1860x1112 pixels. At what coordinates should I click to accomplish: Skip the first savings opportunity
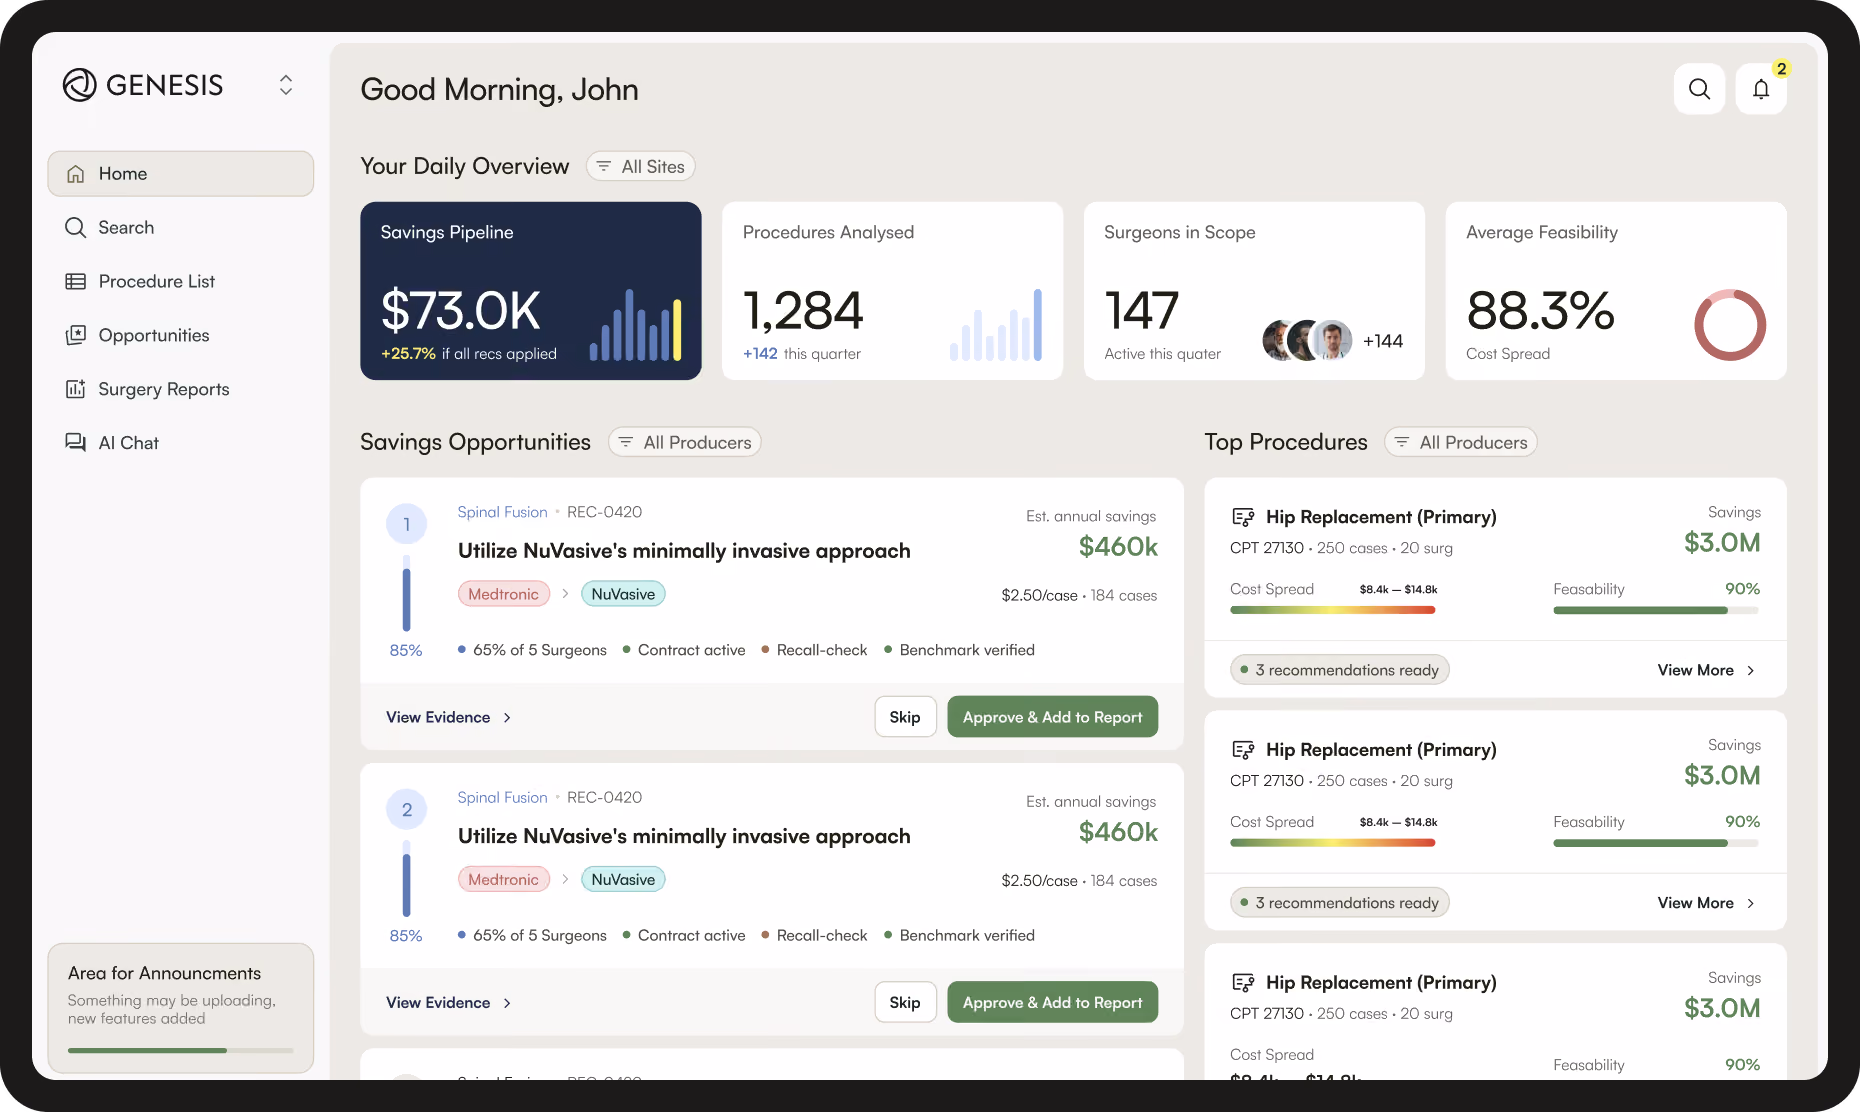[x=905, y=717]
